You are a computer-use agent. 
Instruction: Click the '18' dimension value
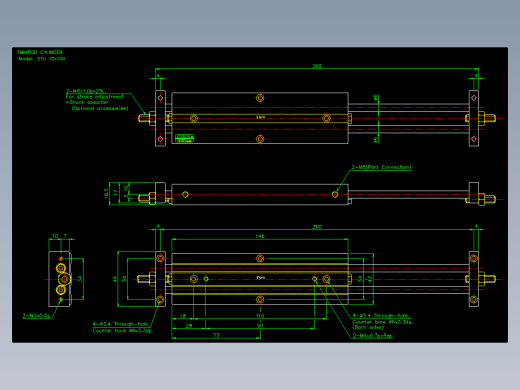coord(183,316)
